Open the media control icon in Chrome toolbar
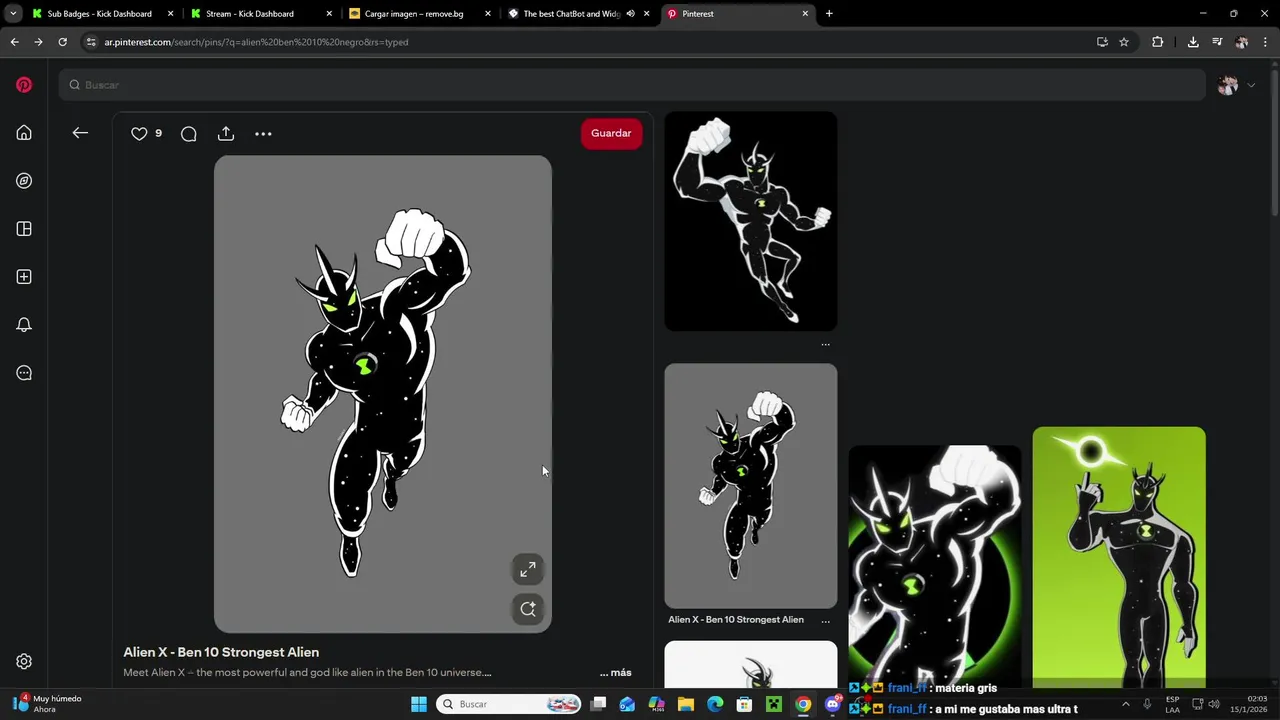 pos(1217,42)
